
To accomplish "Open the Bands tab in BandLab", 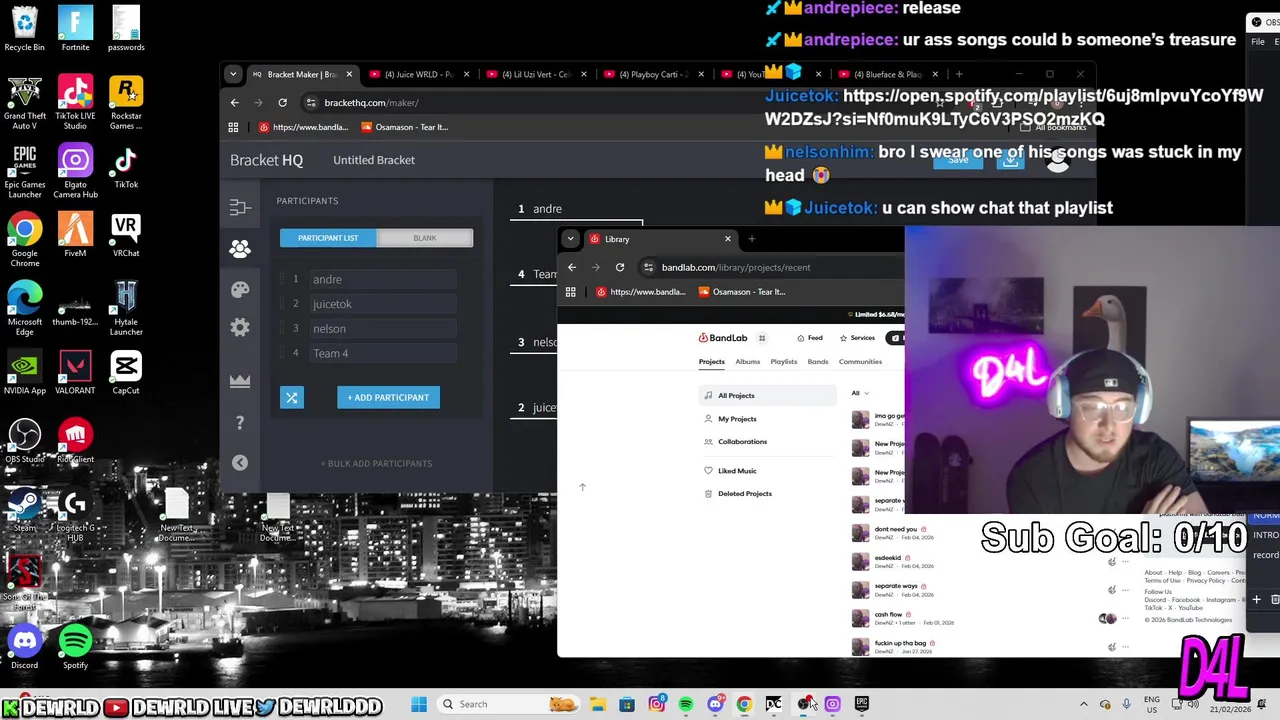I will coord(817,362).
